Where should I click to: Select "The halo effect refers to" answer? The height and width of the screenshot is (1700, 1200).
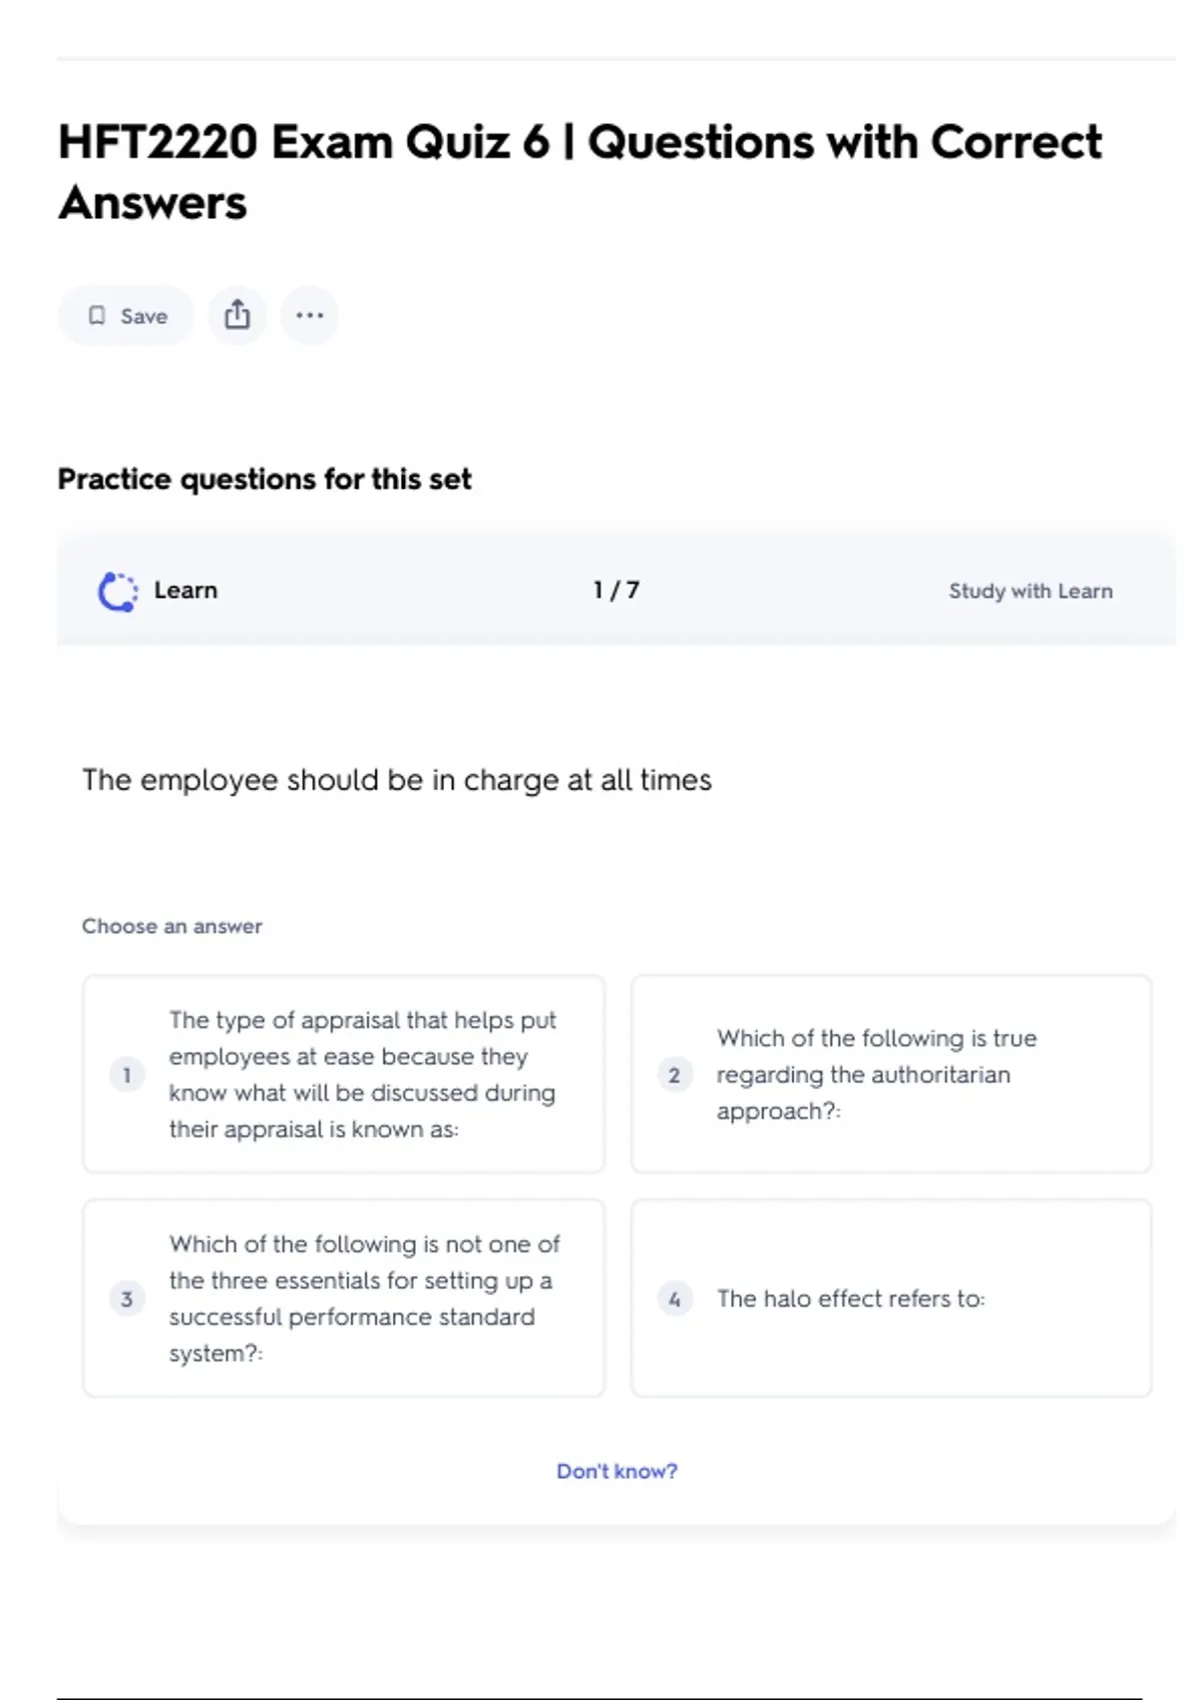(x=850, y=1298)
